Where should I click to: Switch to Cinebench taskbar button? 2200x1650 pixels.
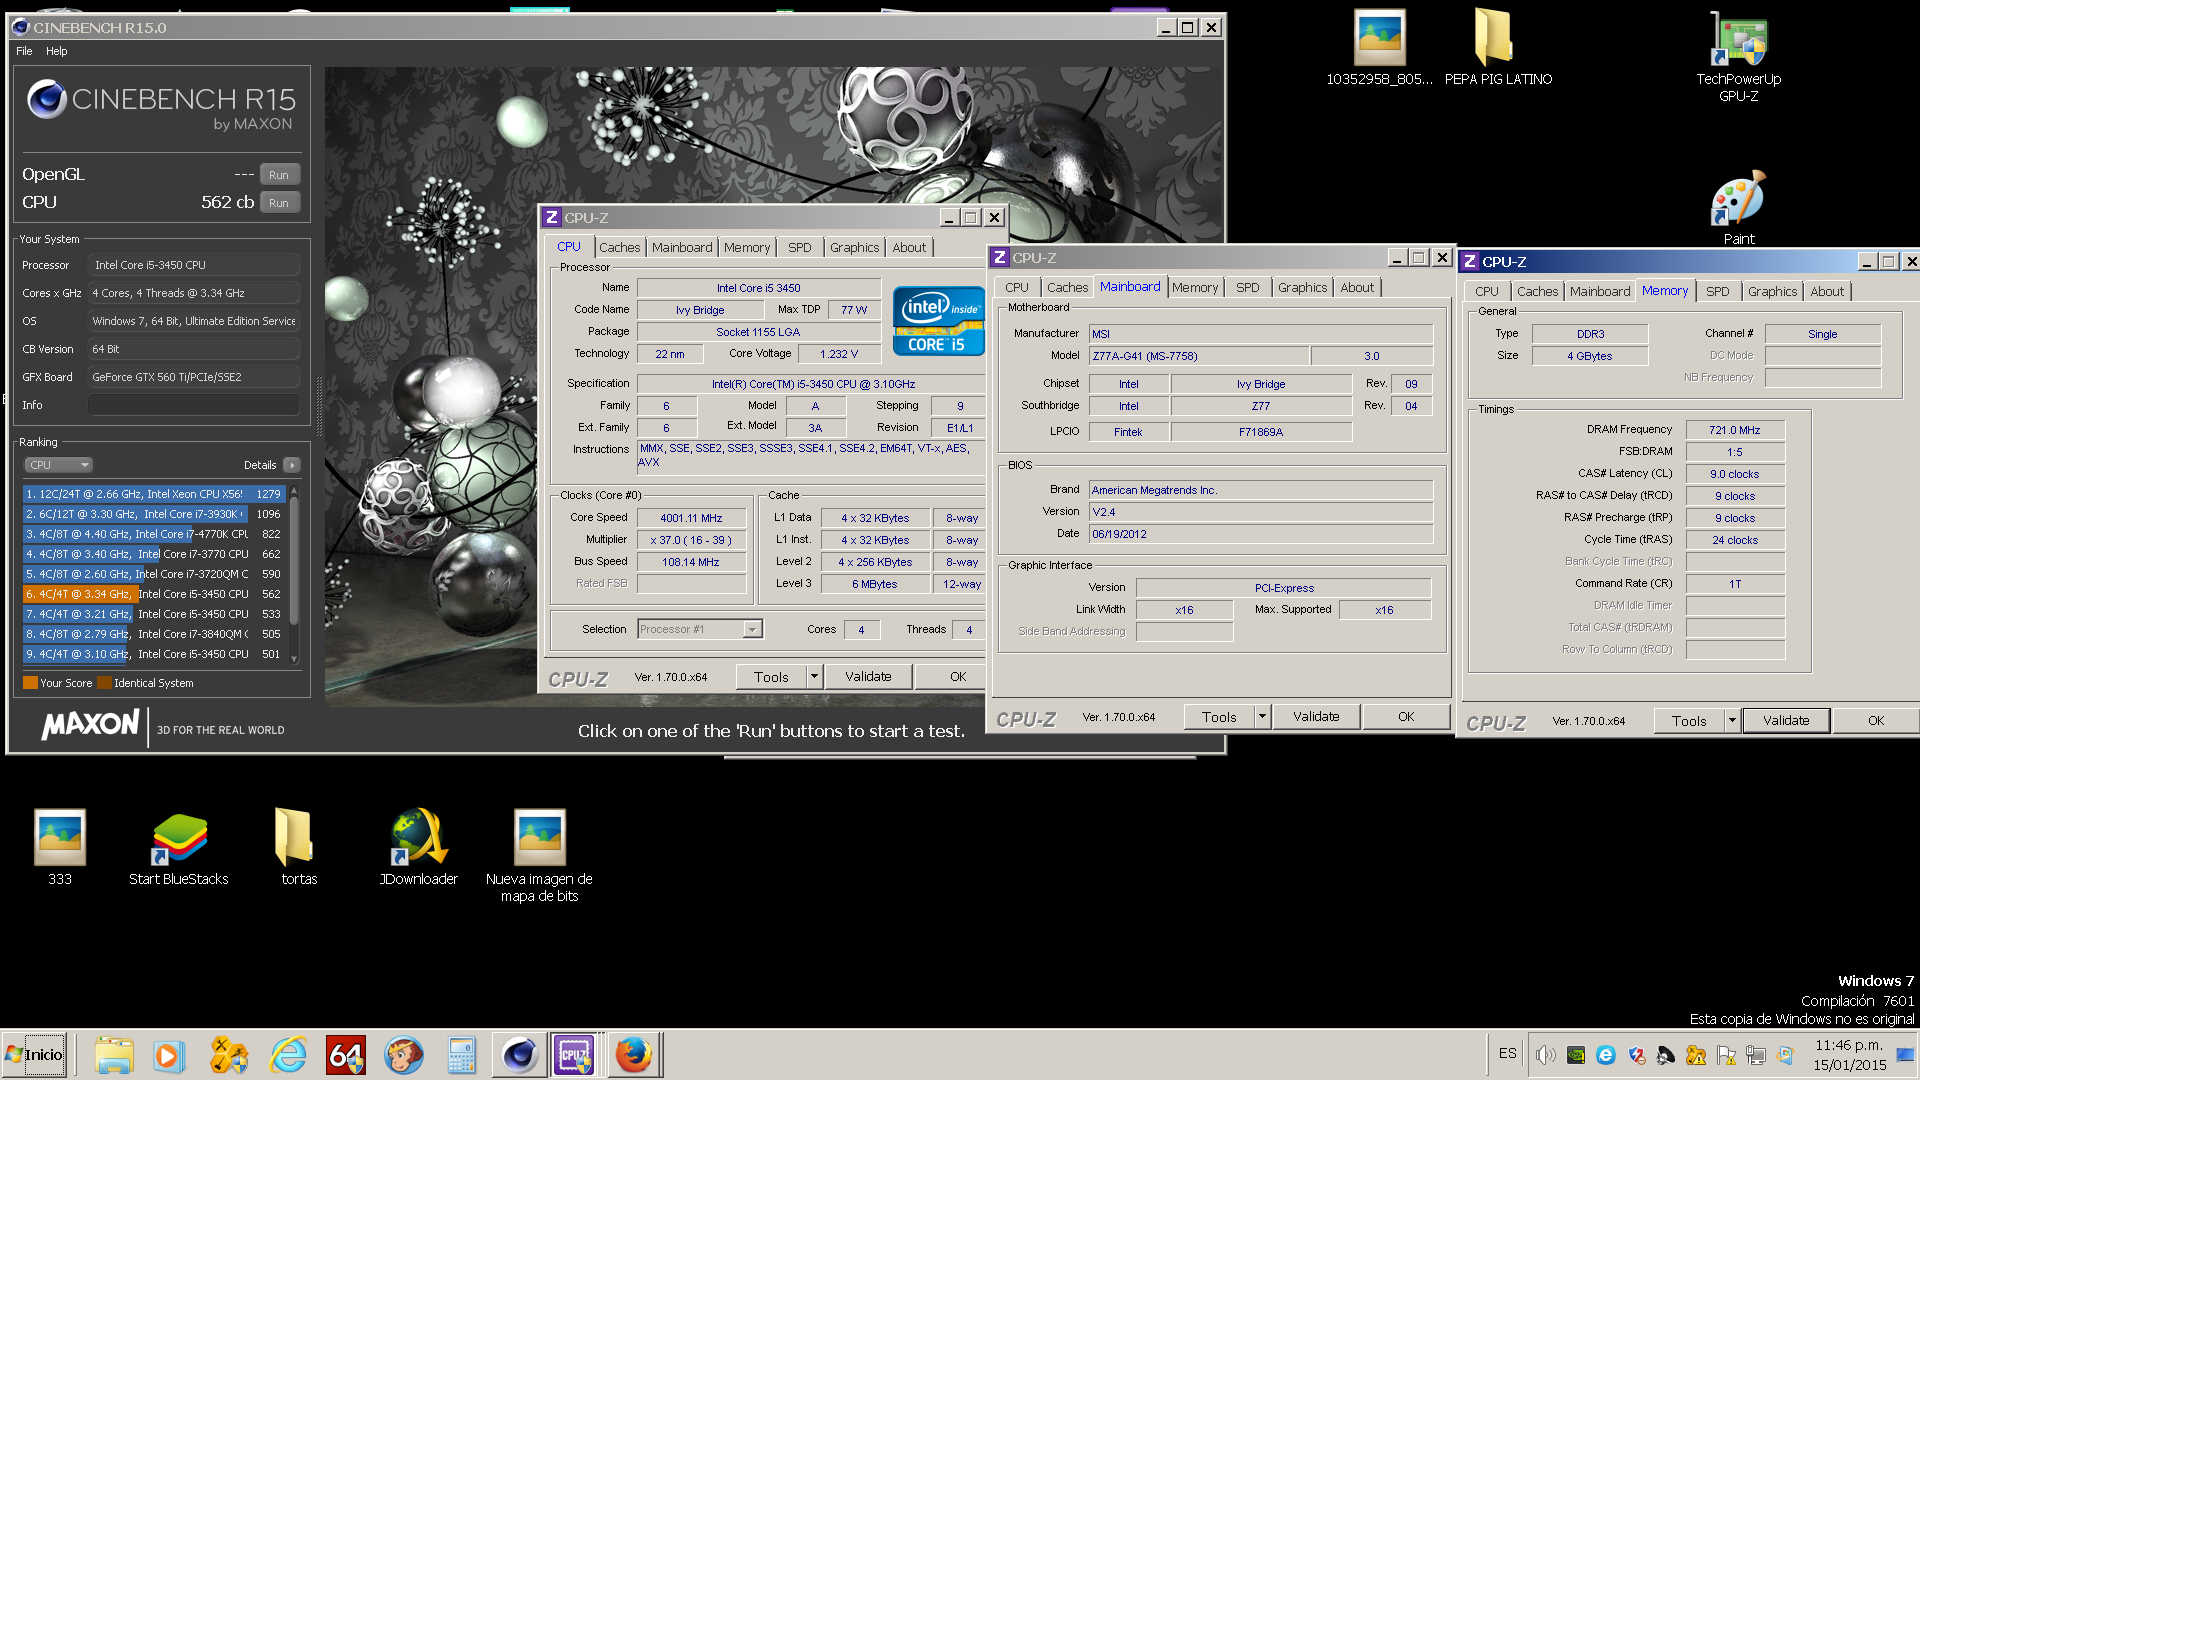pyautogui.click(x=519, y=1055)
